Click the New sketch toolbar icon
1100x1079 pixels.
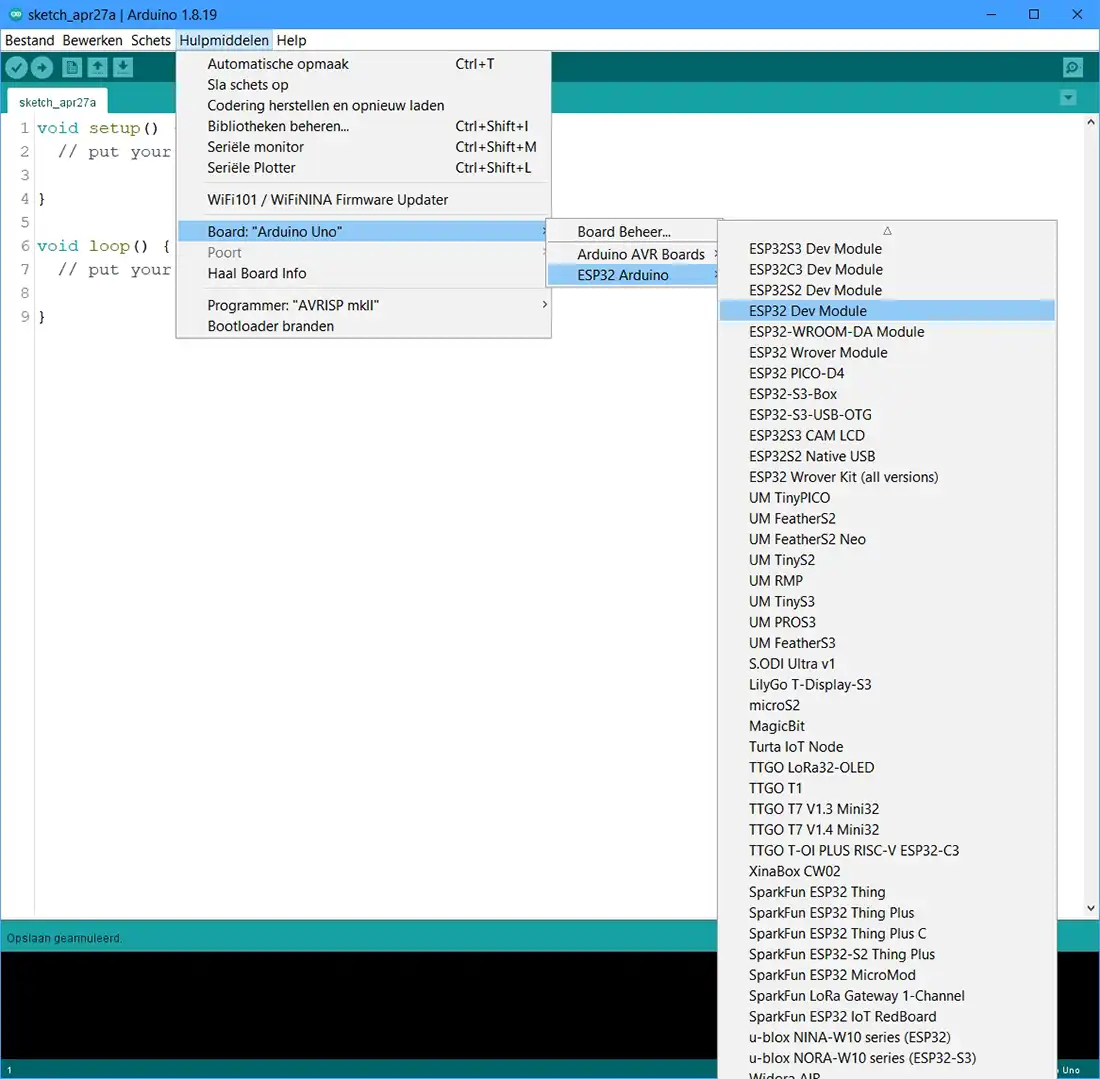point(72,67)
